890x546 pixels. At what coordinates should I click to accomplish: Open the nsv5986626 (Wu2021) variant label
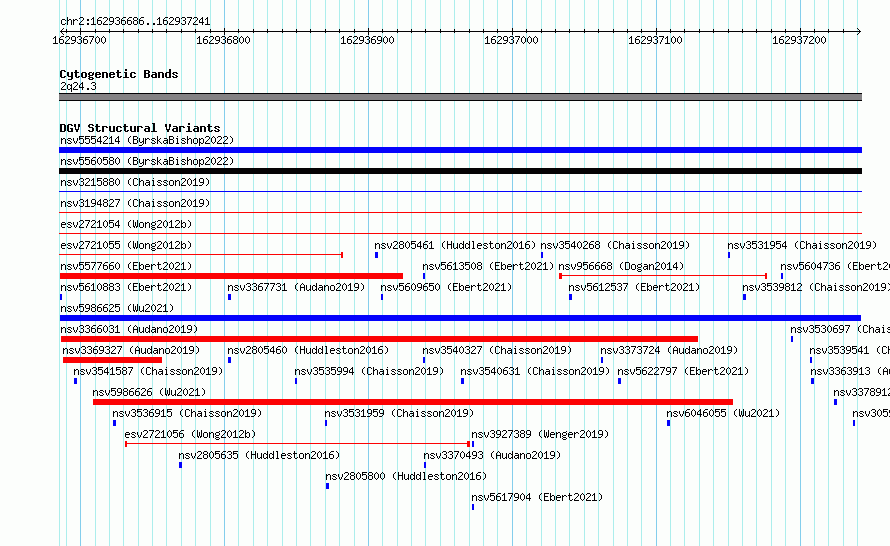[x=149, y=392]
